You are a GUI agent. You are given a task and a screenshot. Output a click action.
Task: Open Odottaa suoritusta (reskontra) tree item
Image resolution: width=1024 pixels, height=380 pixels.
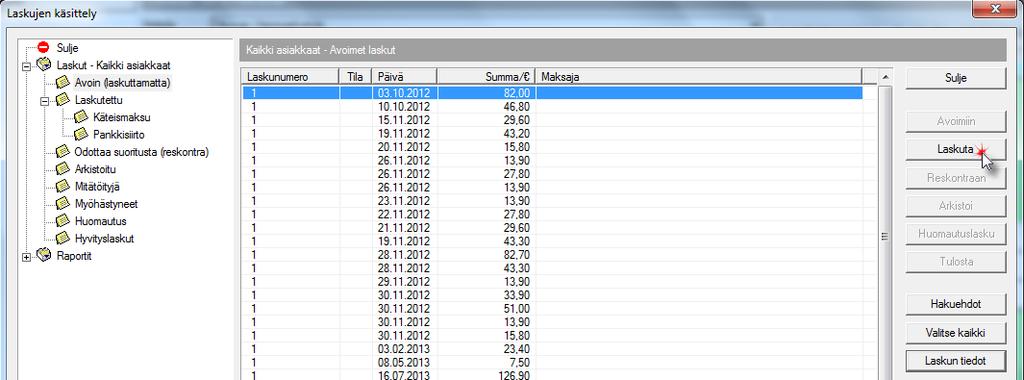[142, 152]
